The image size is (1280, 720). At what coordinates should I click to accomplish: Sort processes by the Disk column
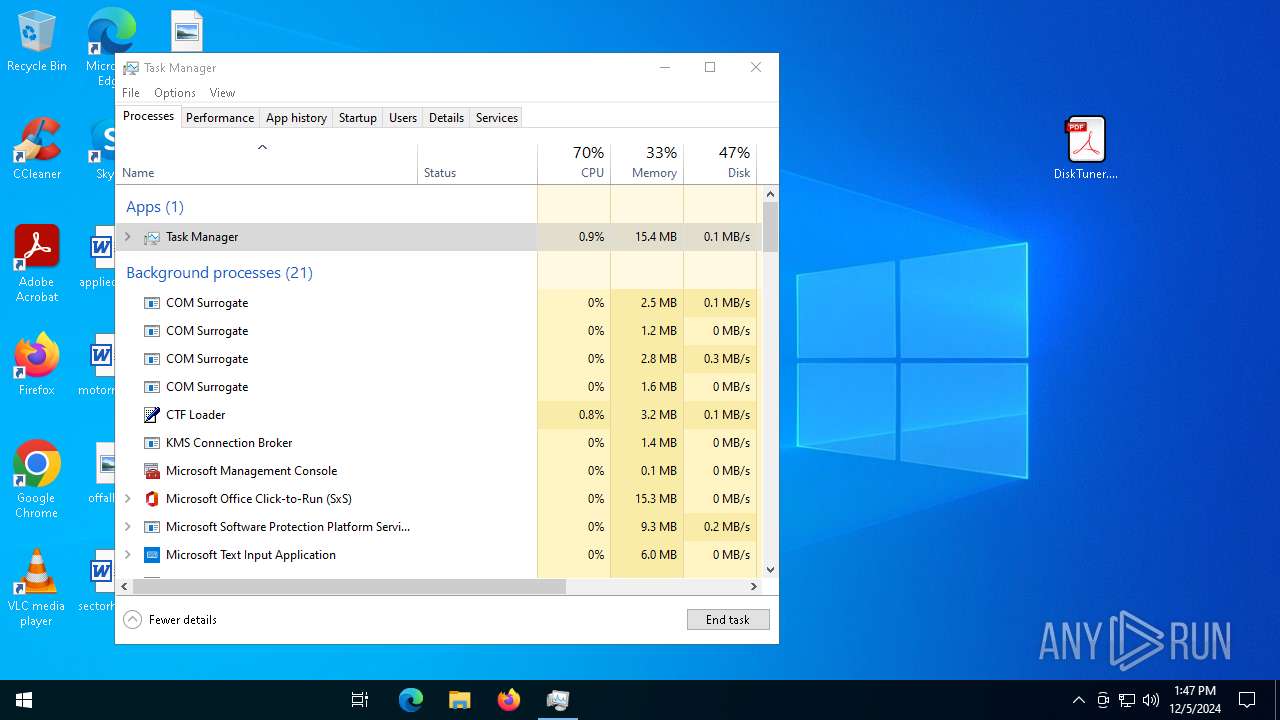point(720,163)
